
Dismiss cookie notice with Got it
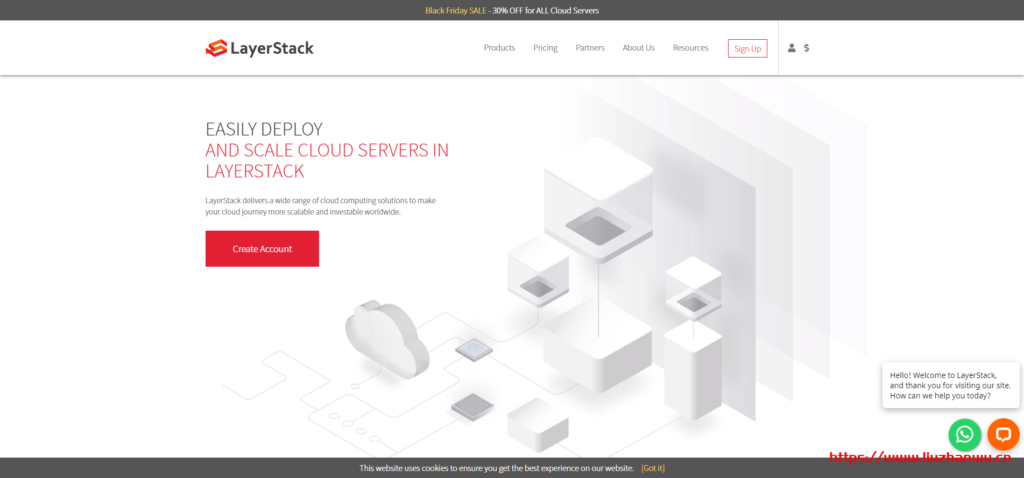[x=653, y=468]
